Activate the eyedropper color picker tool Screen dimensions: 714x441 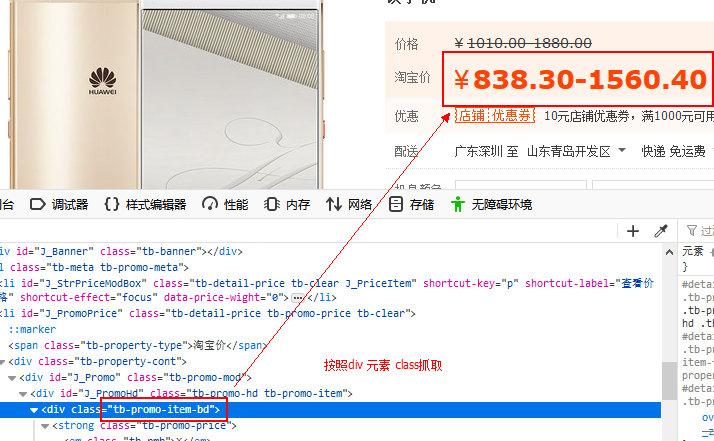click(661, 231)
